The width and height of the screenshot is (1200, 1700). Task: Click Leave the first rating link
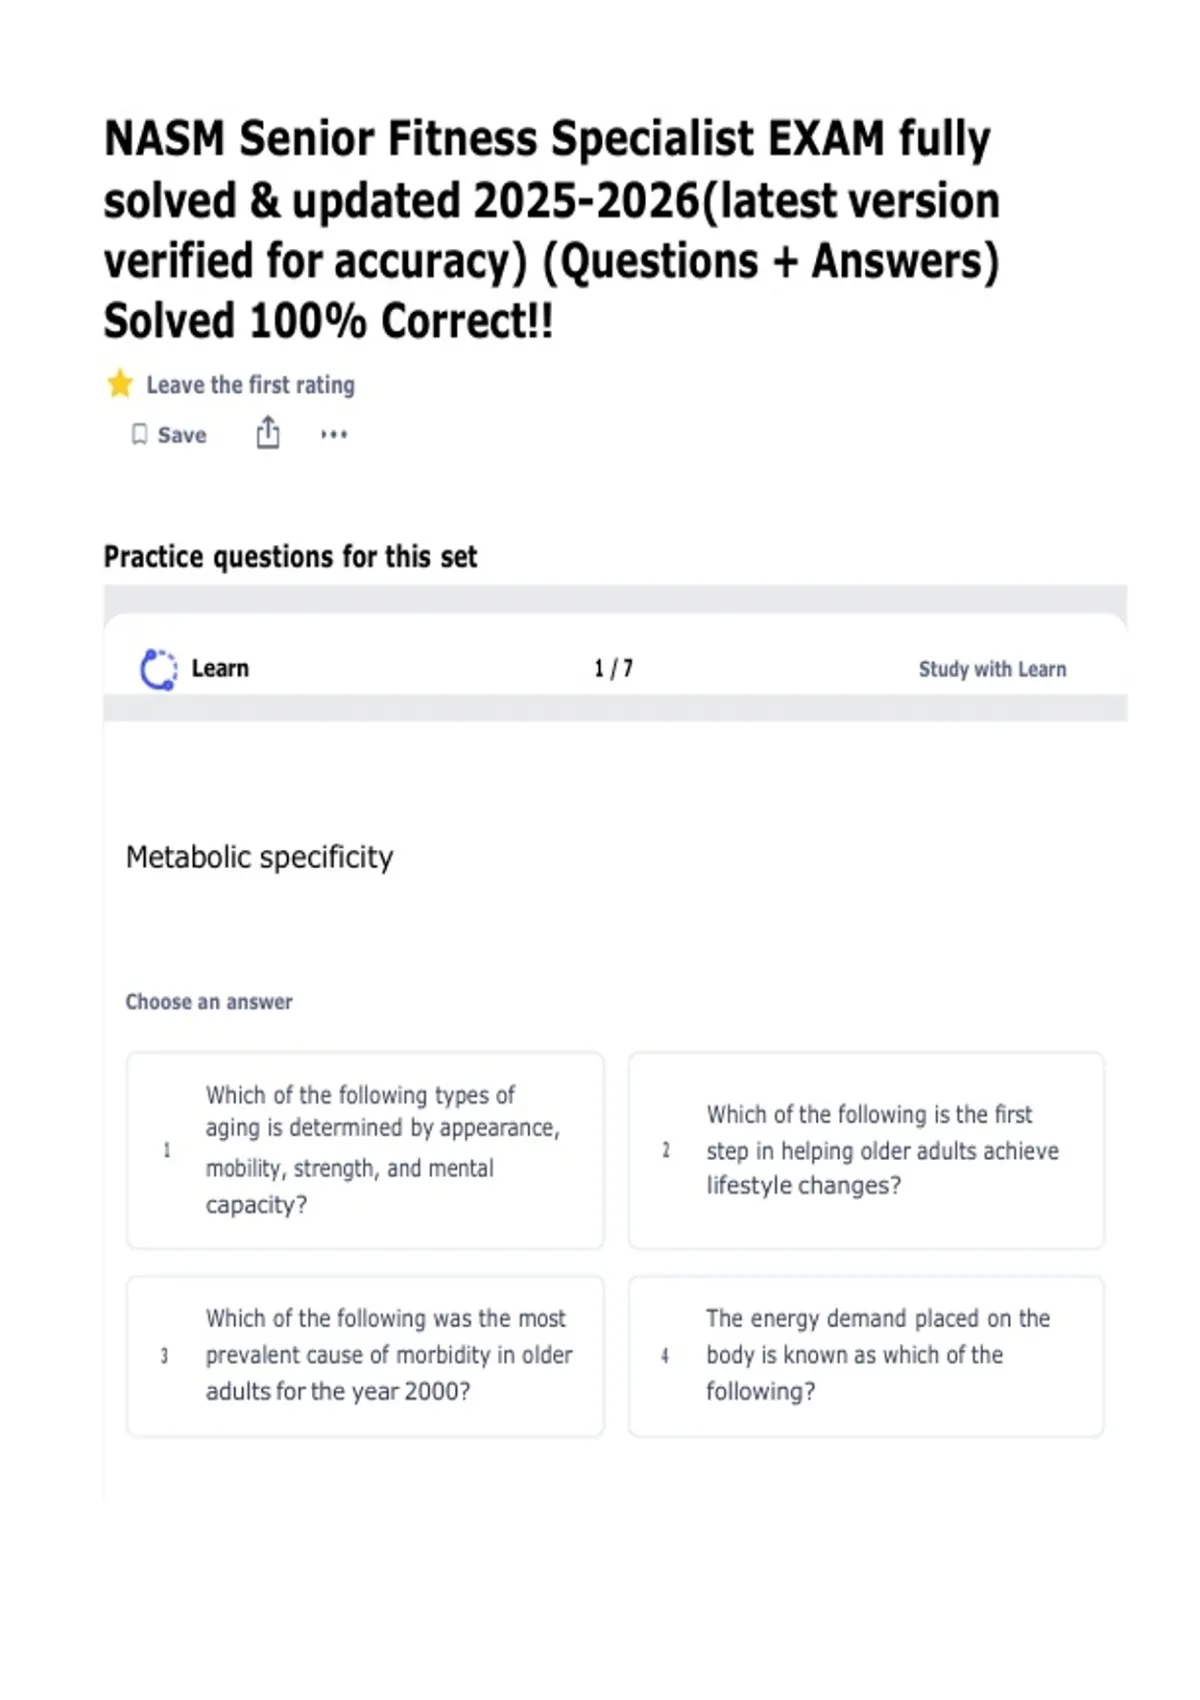pyautogui.click(x=250, y=385)
